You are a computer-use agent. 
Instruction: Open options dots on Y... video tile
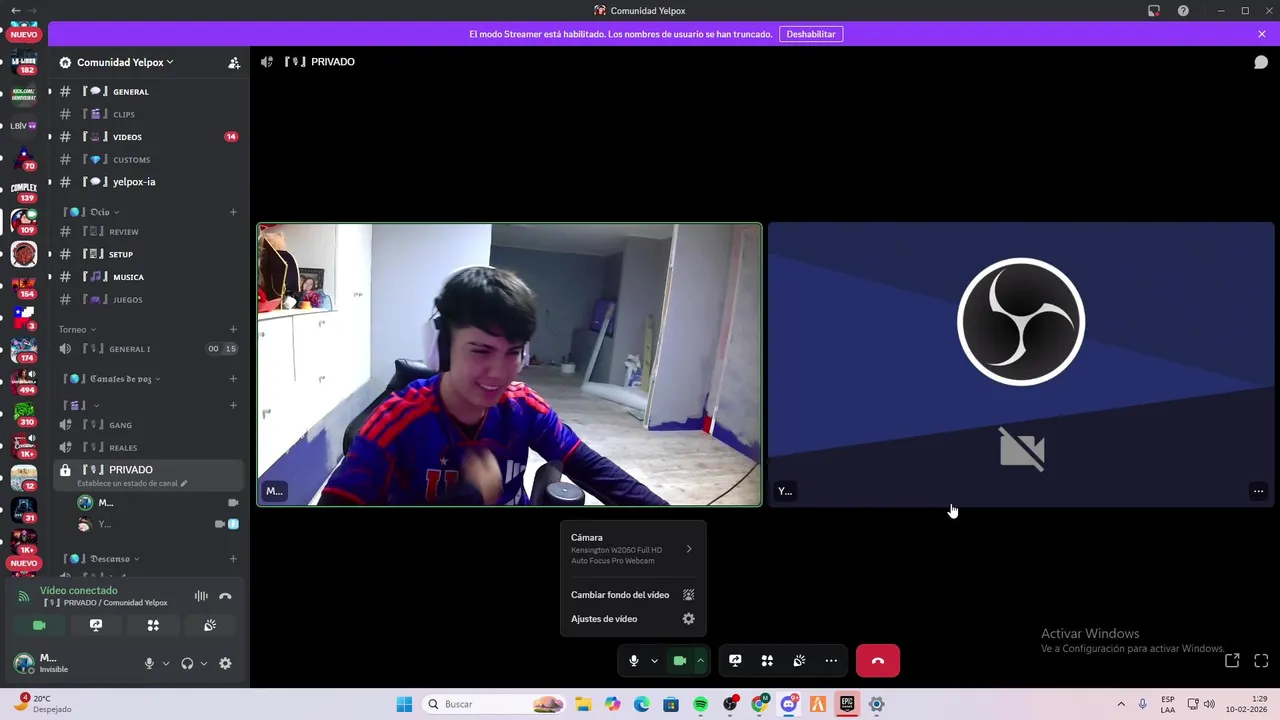tap(1258, 491)
